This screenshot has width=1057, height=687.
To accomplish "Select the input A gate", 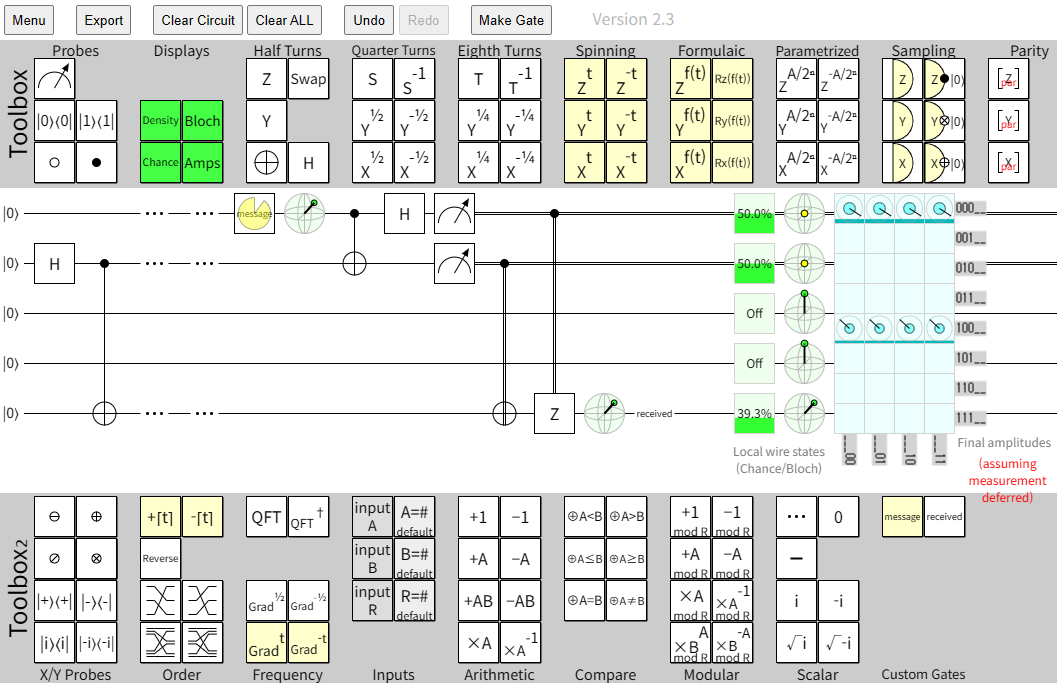I will (371, 515).
